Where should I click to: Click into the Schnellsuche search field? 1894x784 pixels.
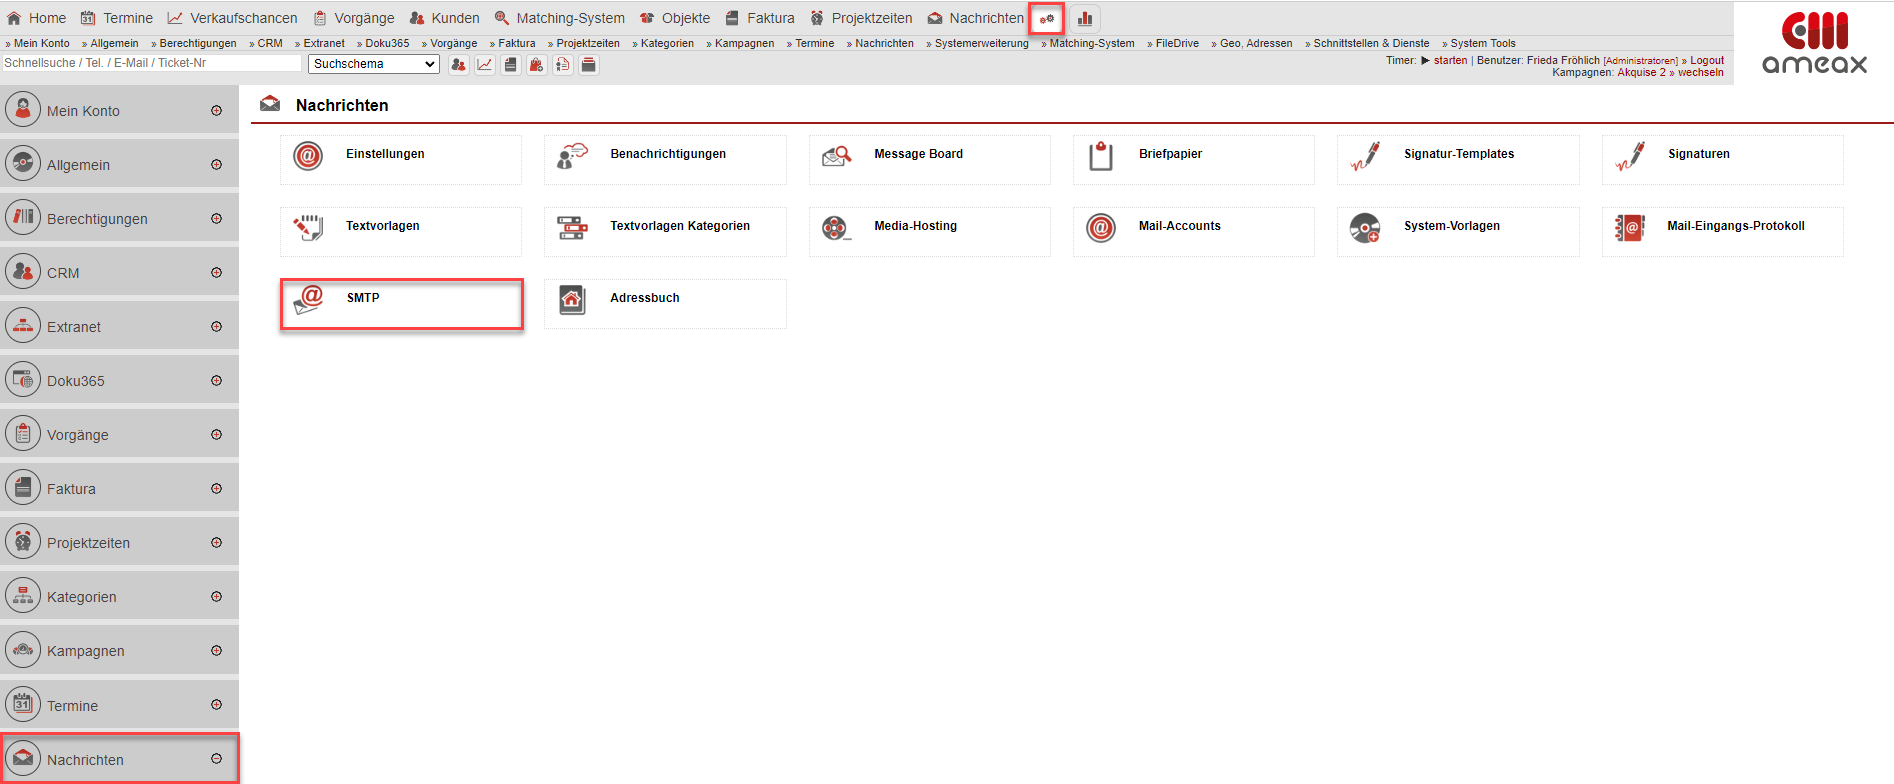point(150,63)
